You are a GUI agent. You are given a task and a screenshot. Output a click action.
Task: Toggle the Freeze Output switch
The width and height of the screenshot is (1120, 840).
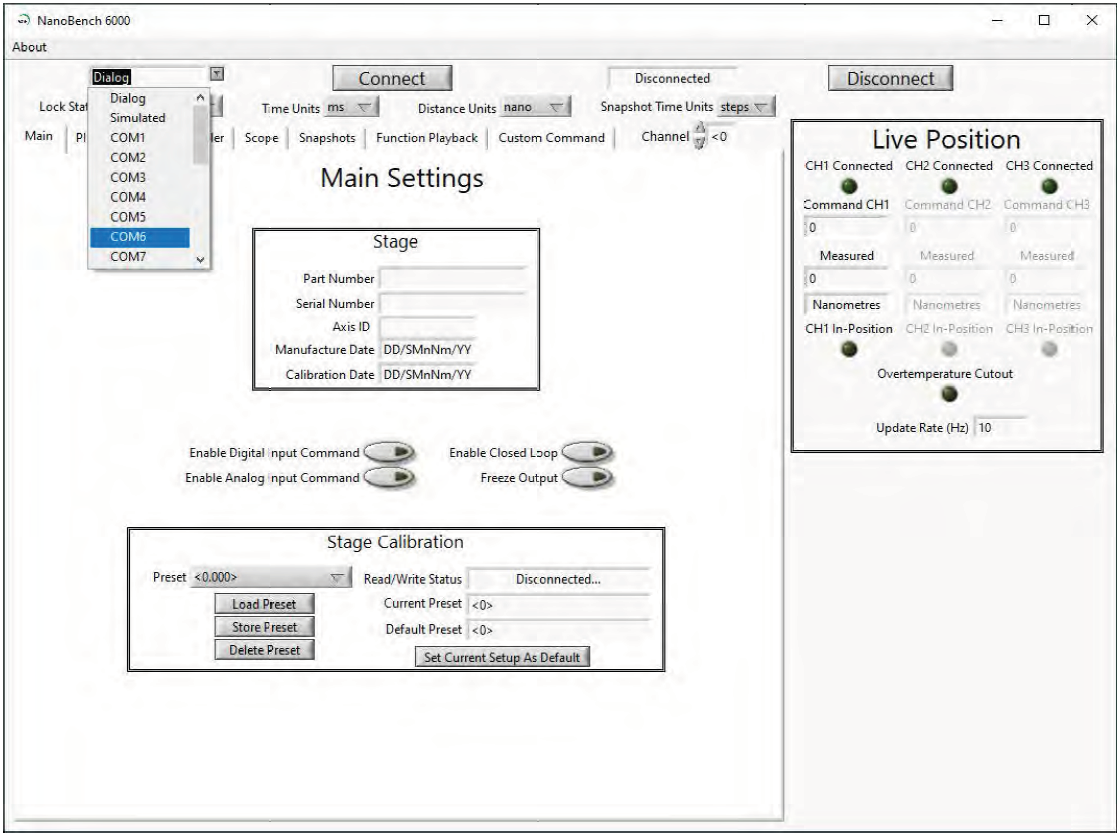(587, 478)
